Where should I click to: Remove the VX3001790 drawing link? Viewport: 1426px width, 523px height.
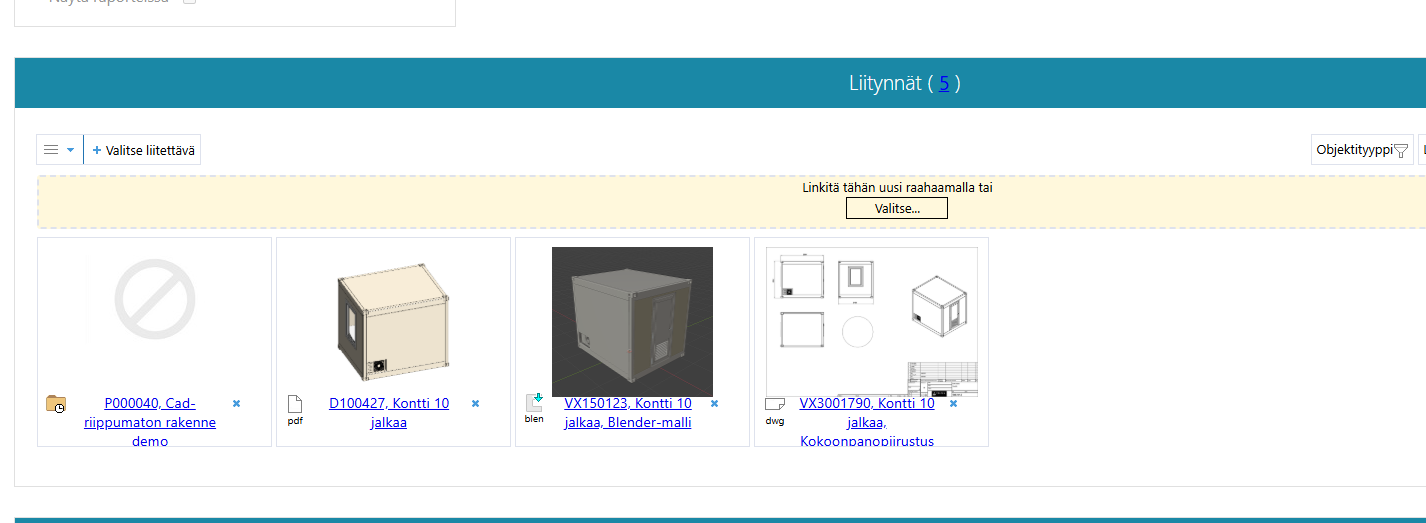tap(953, 404)
